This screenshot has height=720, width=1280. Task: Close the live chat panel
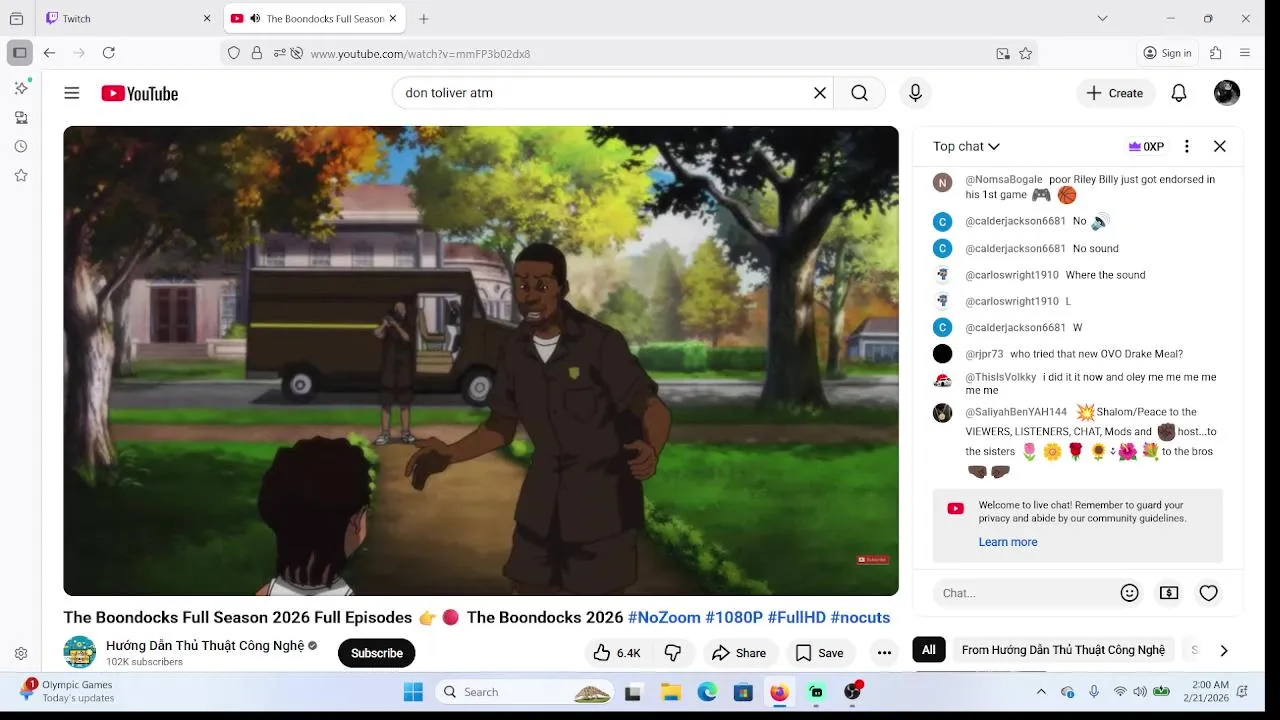(1220, 146)
